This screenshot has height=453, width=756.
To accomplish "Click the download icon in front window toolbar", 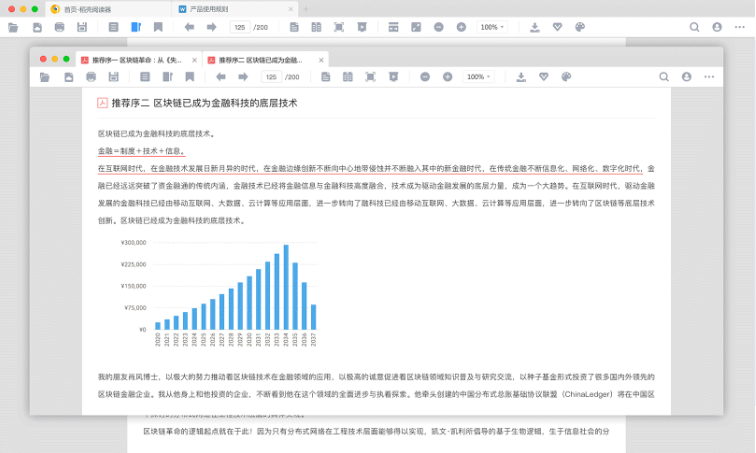I will coord(520,77).
